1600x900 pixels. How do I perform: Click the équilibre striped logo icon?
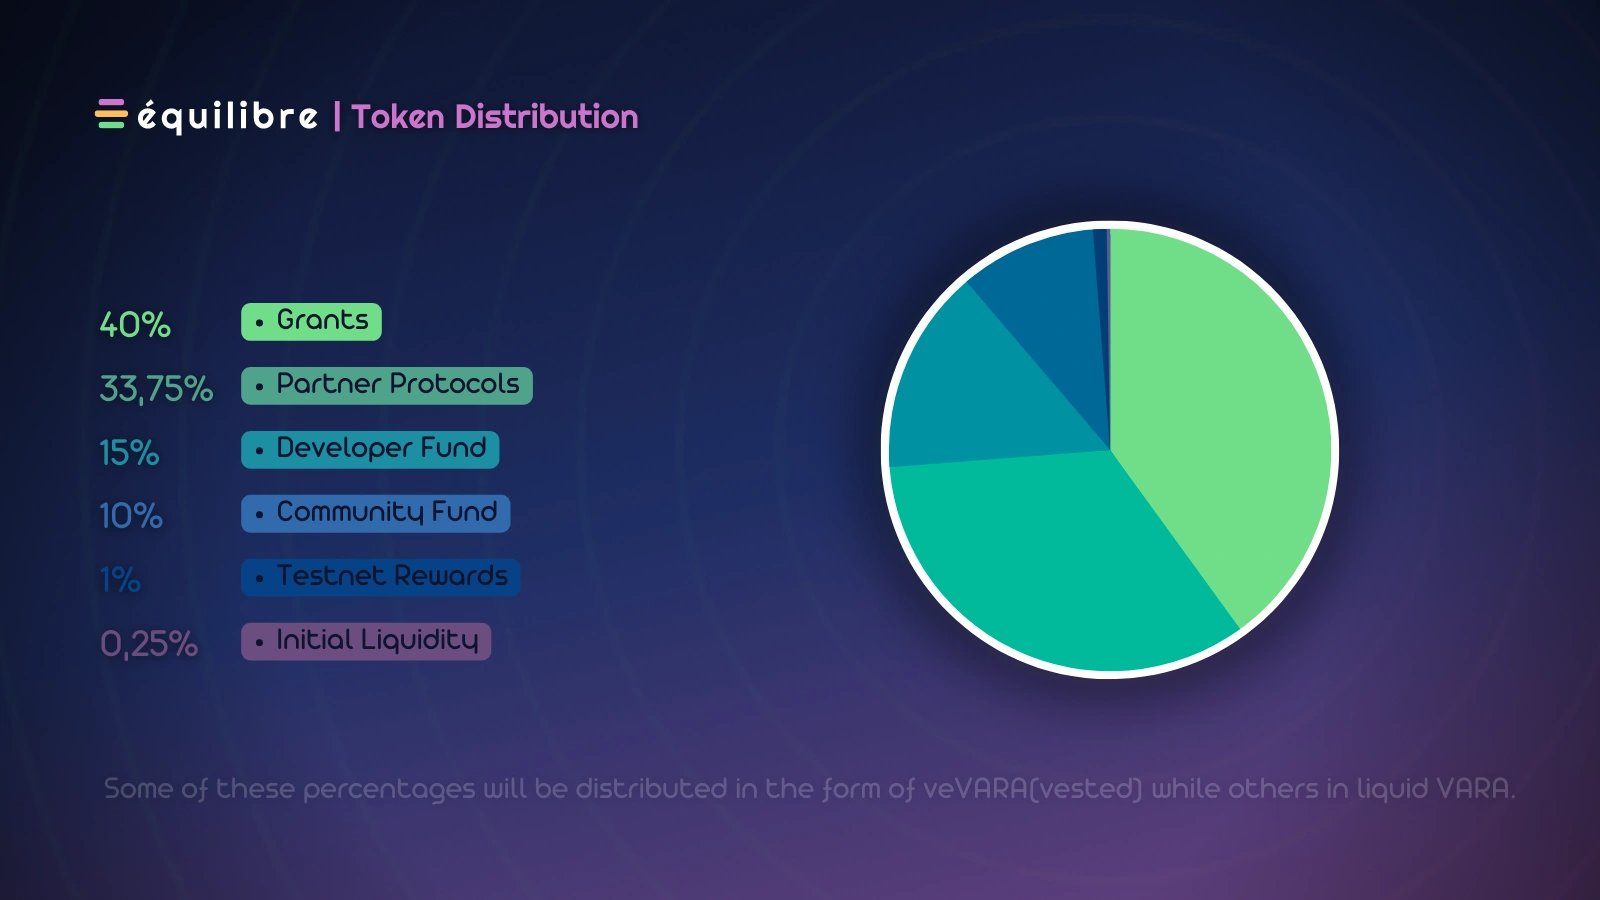pos(111,114)
